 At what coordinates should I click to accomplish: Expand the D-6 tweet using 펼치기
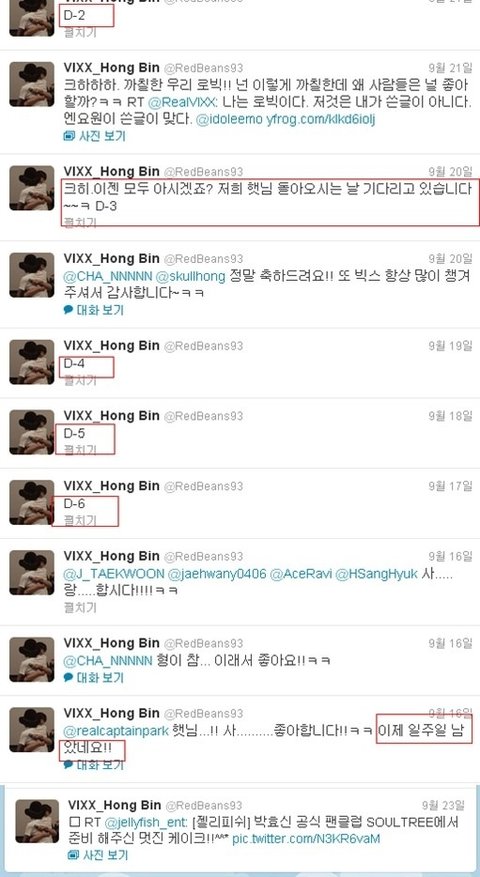[80, 520]
